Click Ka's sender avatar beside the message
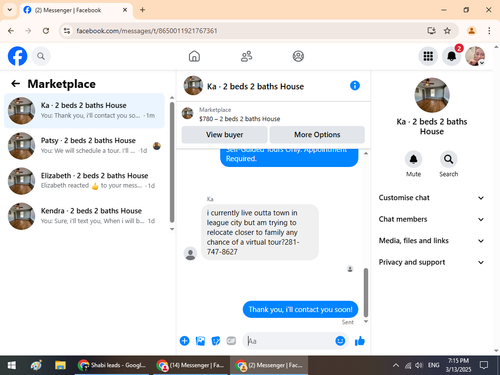Image resolution: width=500 pixels, height=375 pixels. [190, 253]
